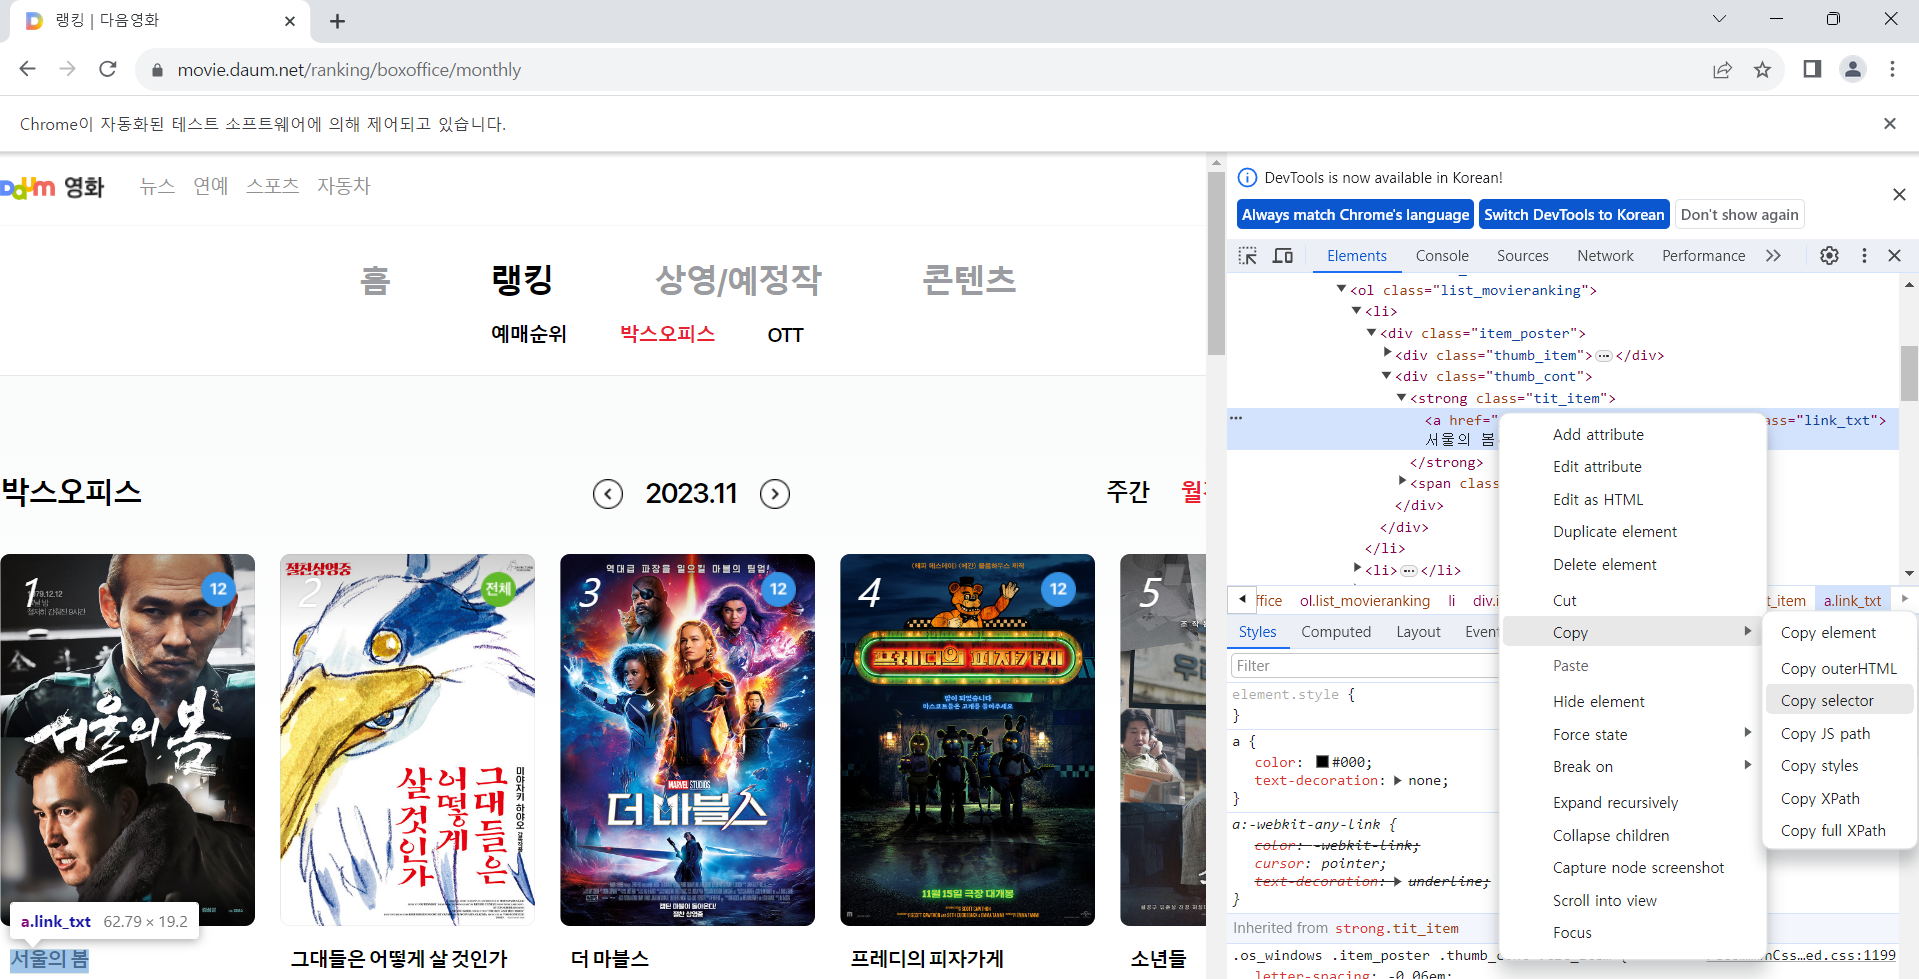Select the Layout tab
Viewport: 1919px width, 979px height.
click(1418, 632)
